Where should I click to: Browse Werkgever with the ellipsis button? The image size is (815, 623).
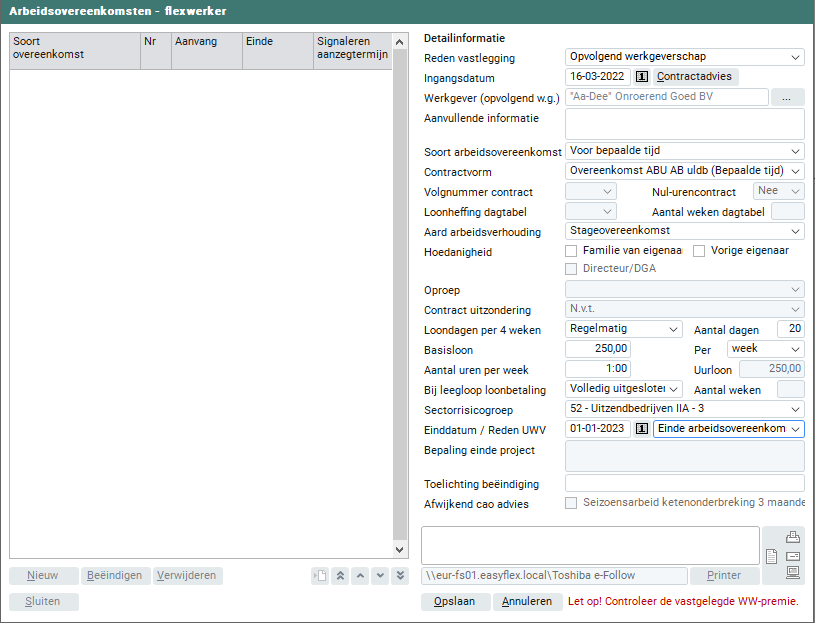tap(788, 97)
